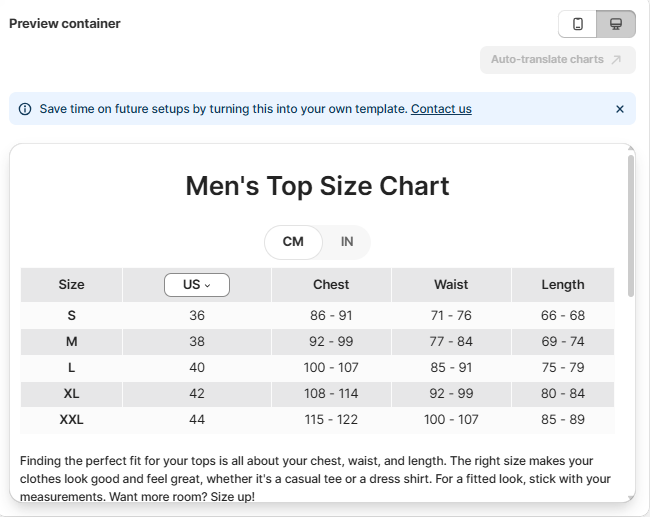The image size is (650, 517).
Task: Click waist value 77 - 84
Action: tap(451, 342)
